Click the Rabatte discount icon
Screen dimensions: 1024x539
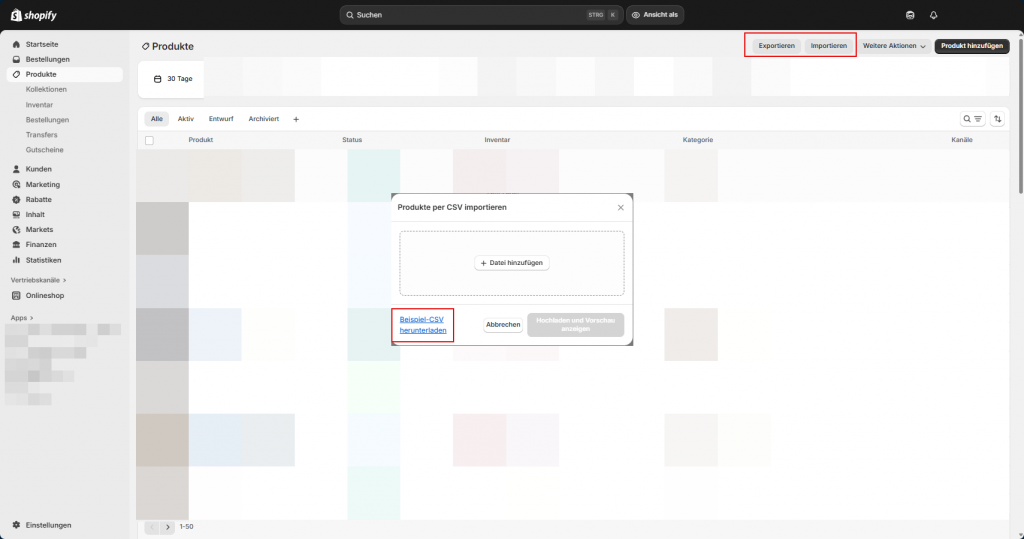click(16, 200)
